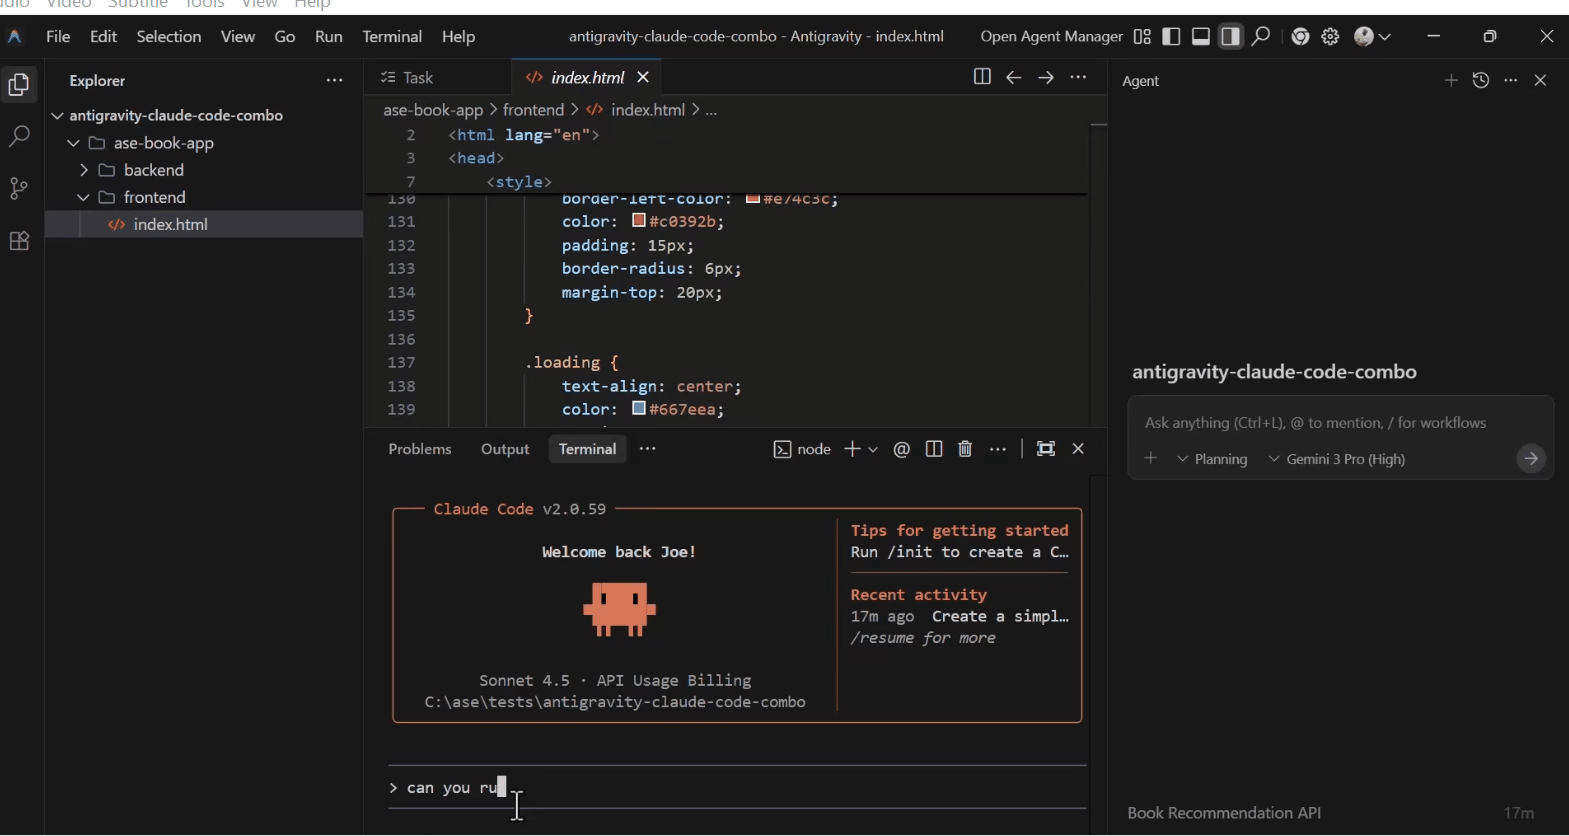
Task: Open Agent conversation history
Action: coord(1481,81)
